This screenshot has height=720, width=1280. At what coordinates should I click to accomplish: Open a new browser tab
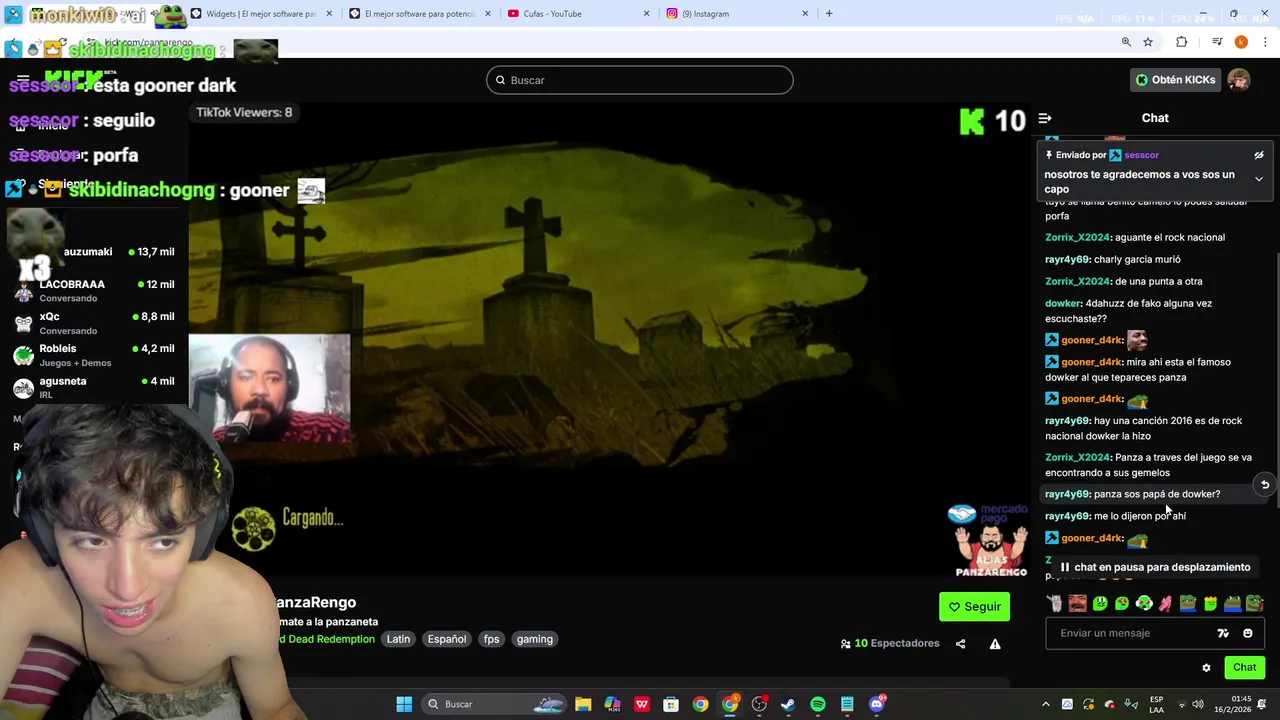coord(829,14)
